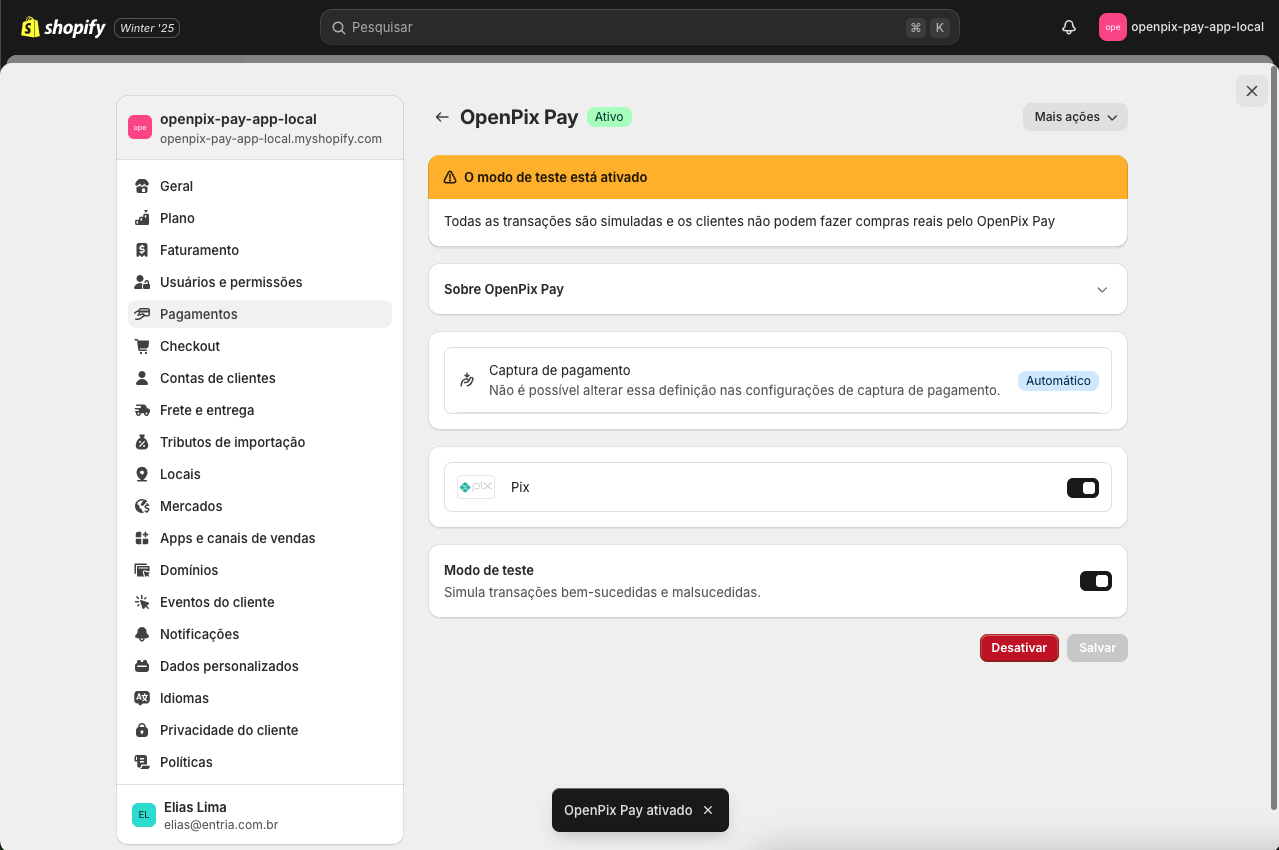Expand the Sobre OpenPix Pay section

[1101, 289]
